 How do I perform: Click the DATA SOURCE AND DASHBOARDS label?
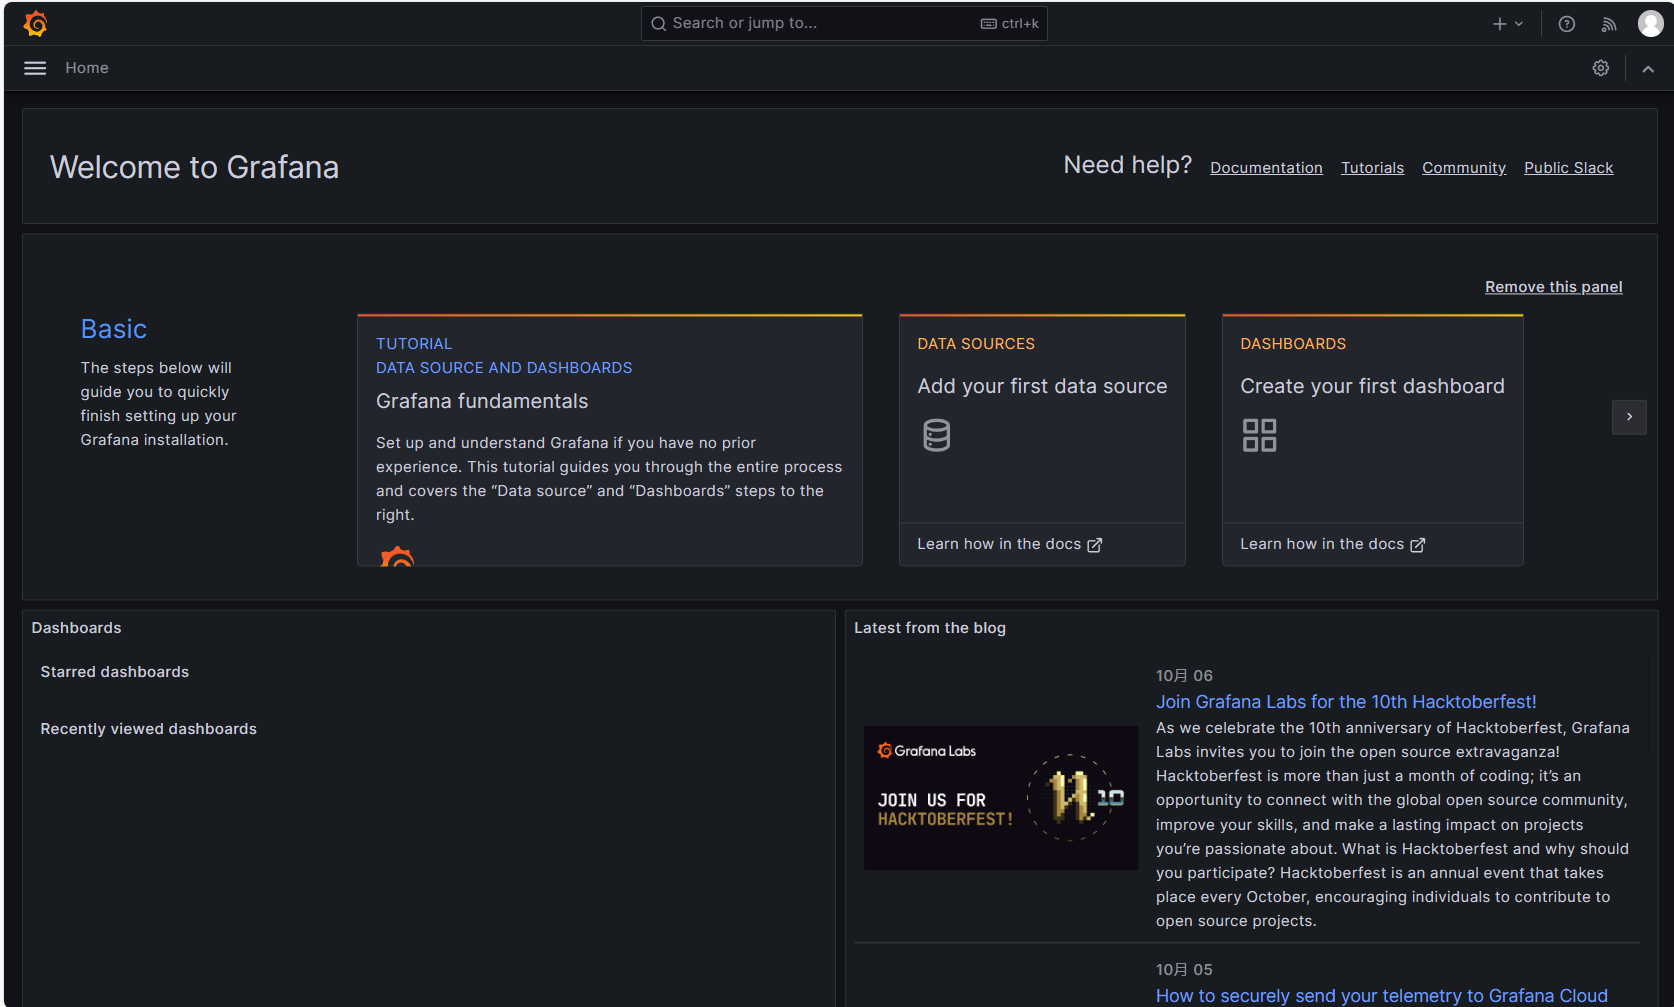[504, 368]
